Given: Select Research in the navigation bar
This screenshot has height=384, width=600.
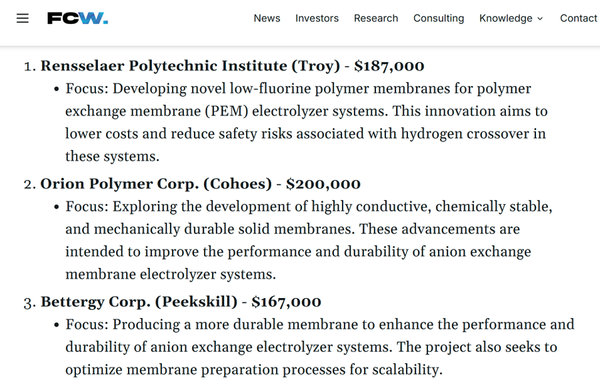Looking at the screenshot, I should [376, 18].
